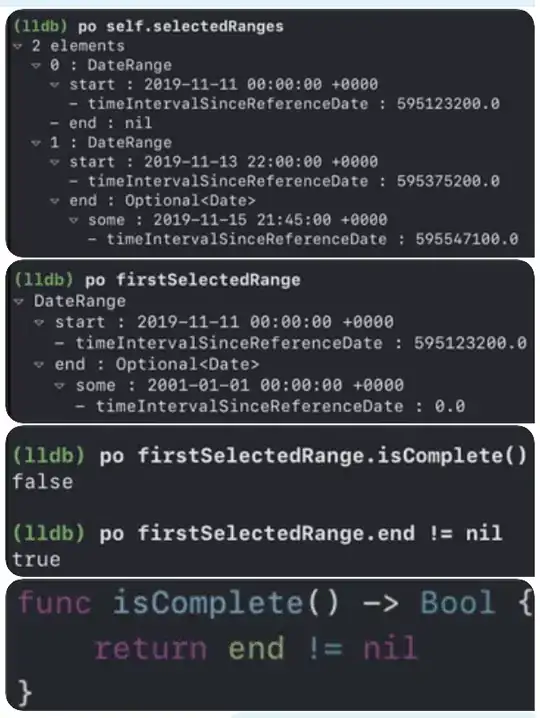The width and height of the screenshot is (540, 718).
Task: Click the 'po self.selectedRanges' command text
Action: coord(181,27)
